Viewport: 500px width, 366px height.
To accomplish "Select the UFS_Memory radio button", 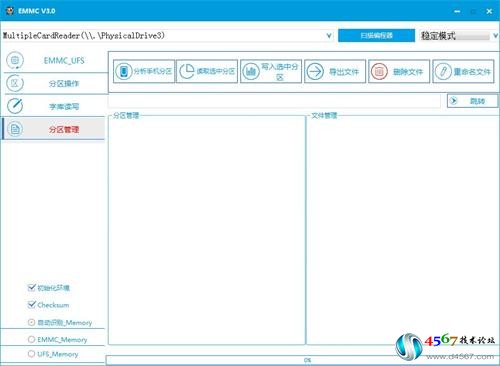I will pyautogui.click(x=31, y=354).
